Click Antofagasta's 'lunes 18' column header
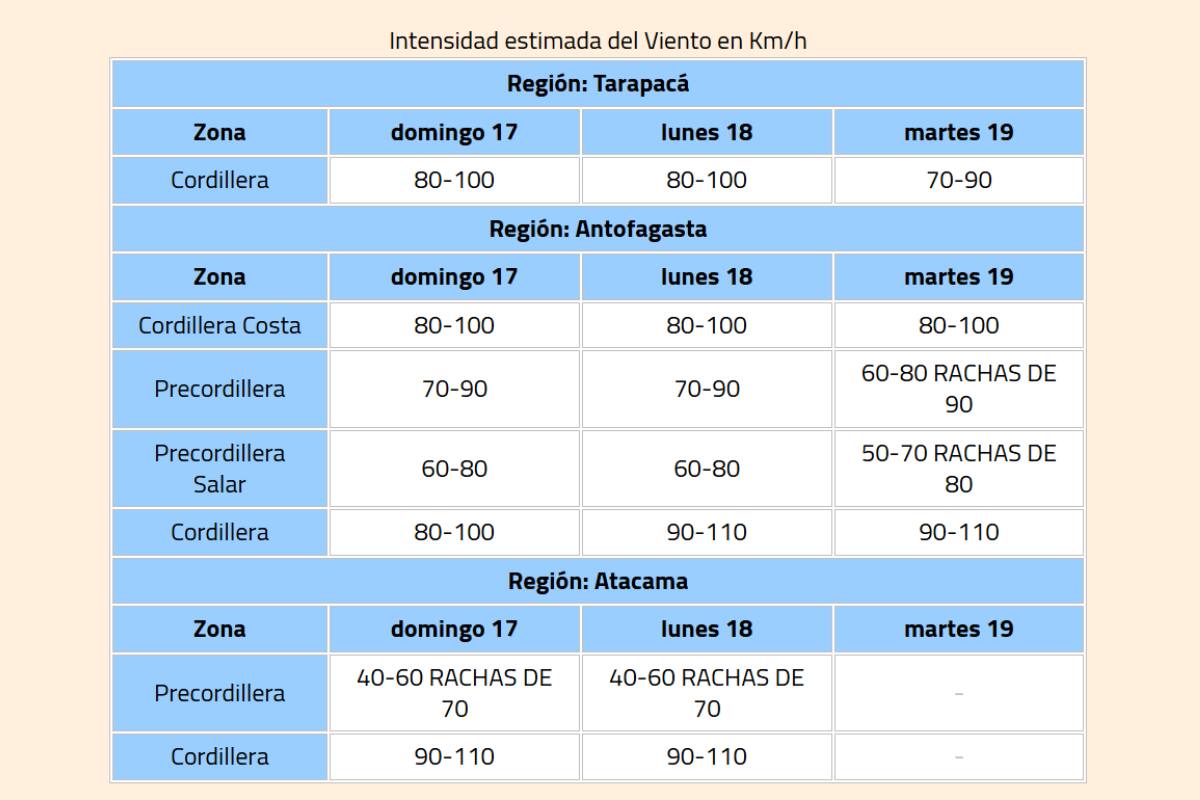The width and height of the screenshot is (1200, 800). click(706, 277)
